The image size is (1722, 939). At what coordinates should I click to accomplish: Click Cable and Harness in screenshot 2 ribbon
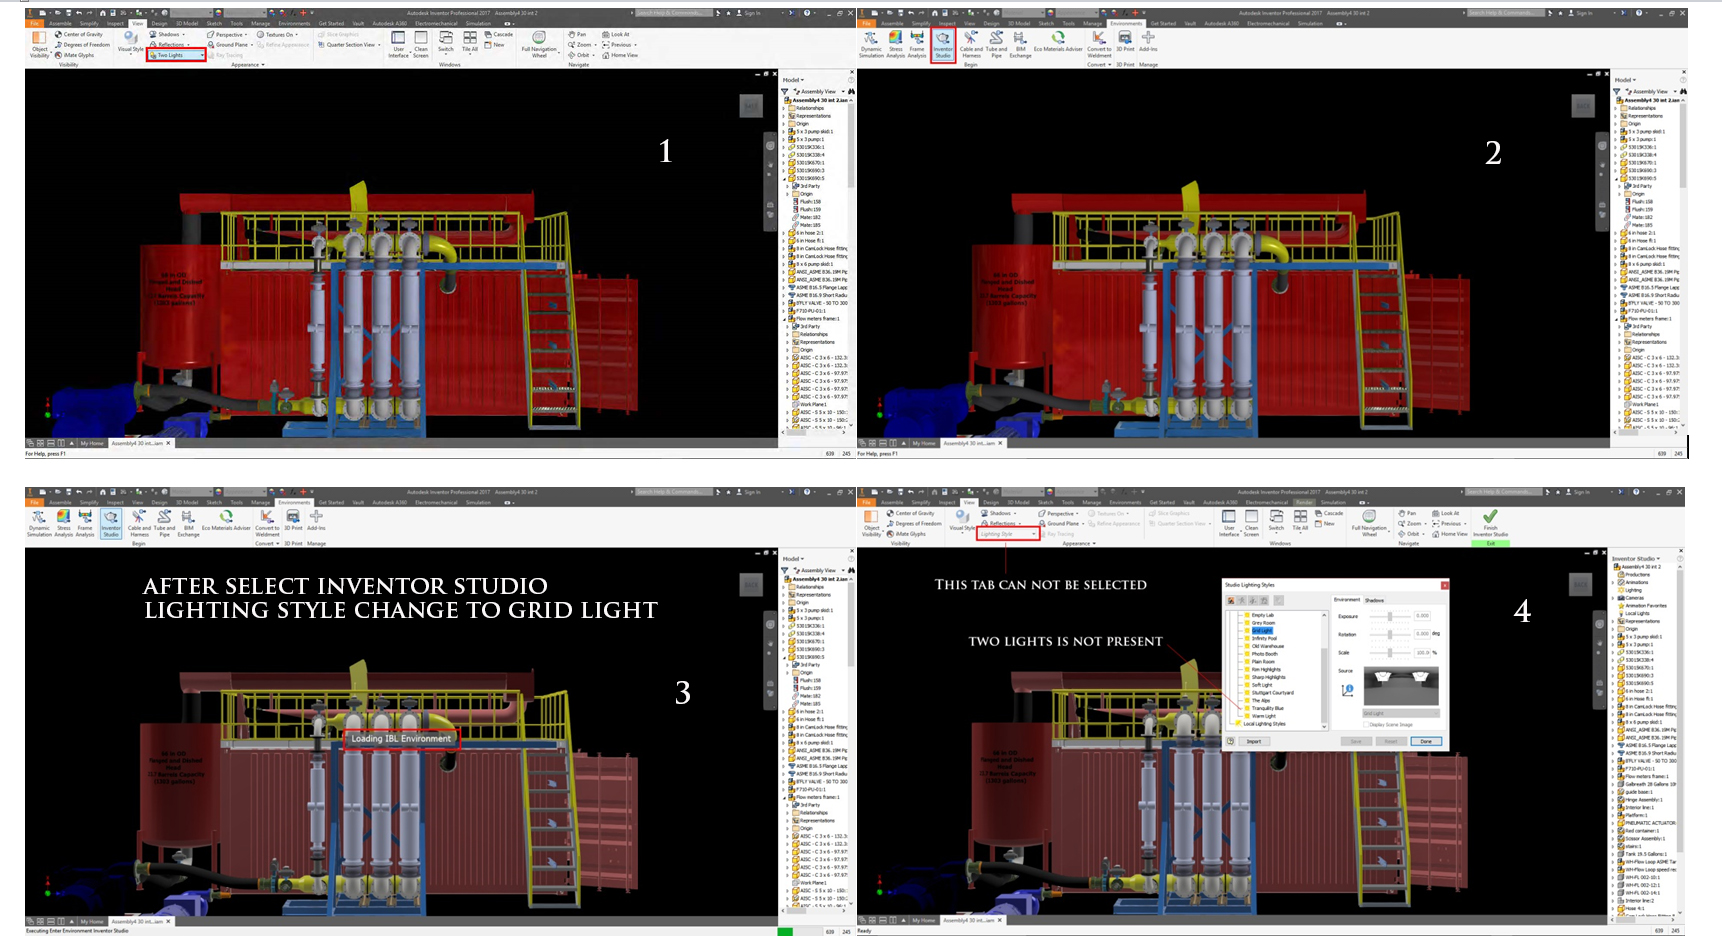coord(971,44)
